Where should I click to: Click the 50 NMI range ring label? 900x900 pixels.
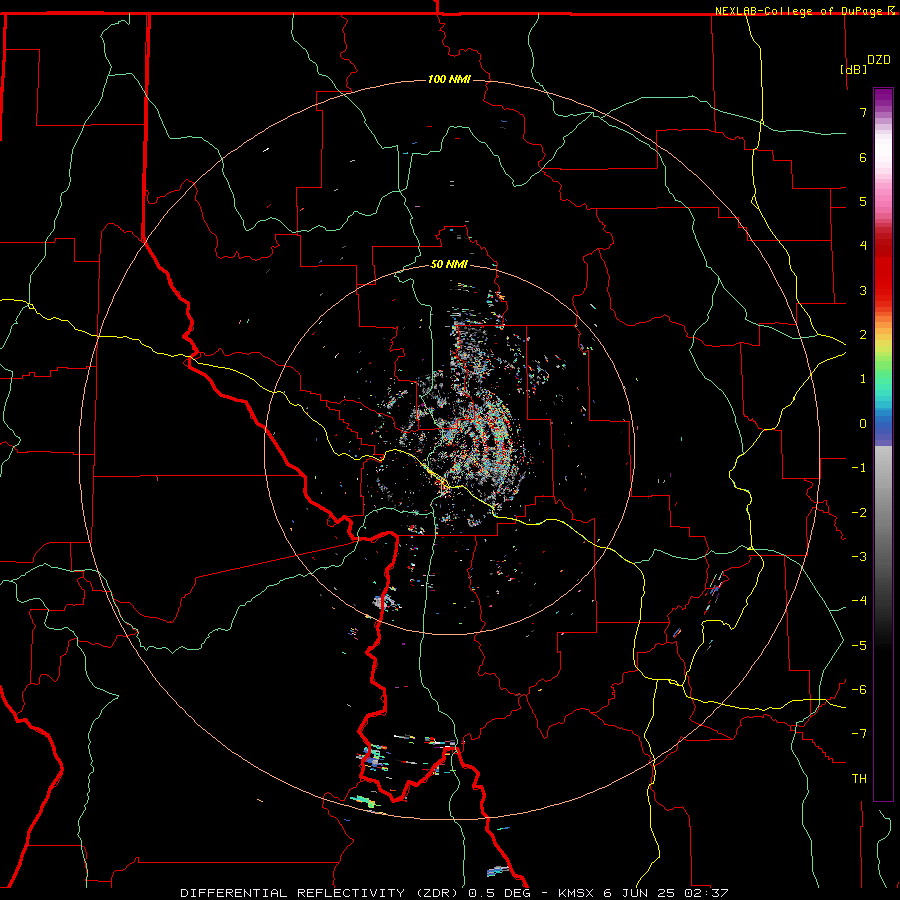tap(449, 264)
